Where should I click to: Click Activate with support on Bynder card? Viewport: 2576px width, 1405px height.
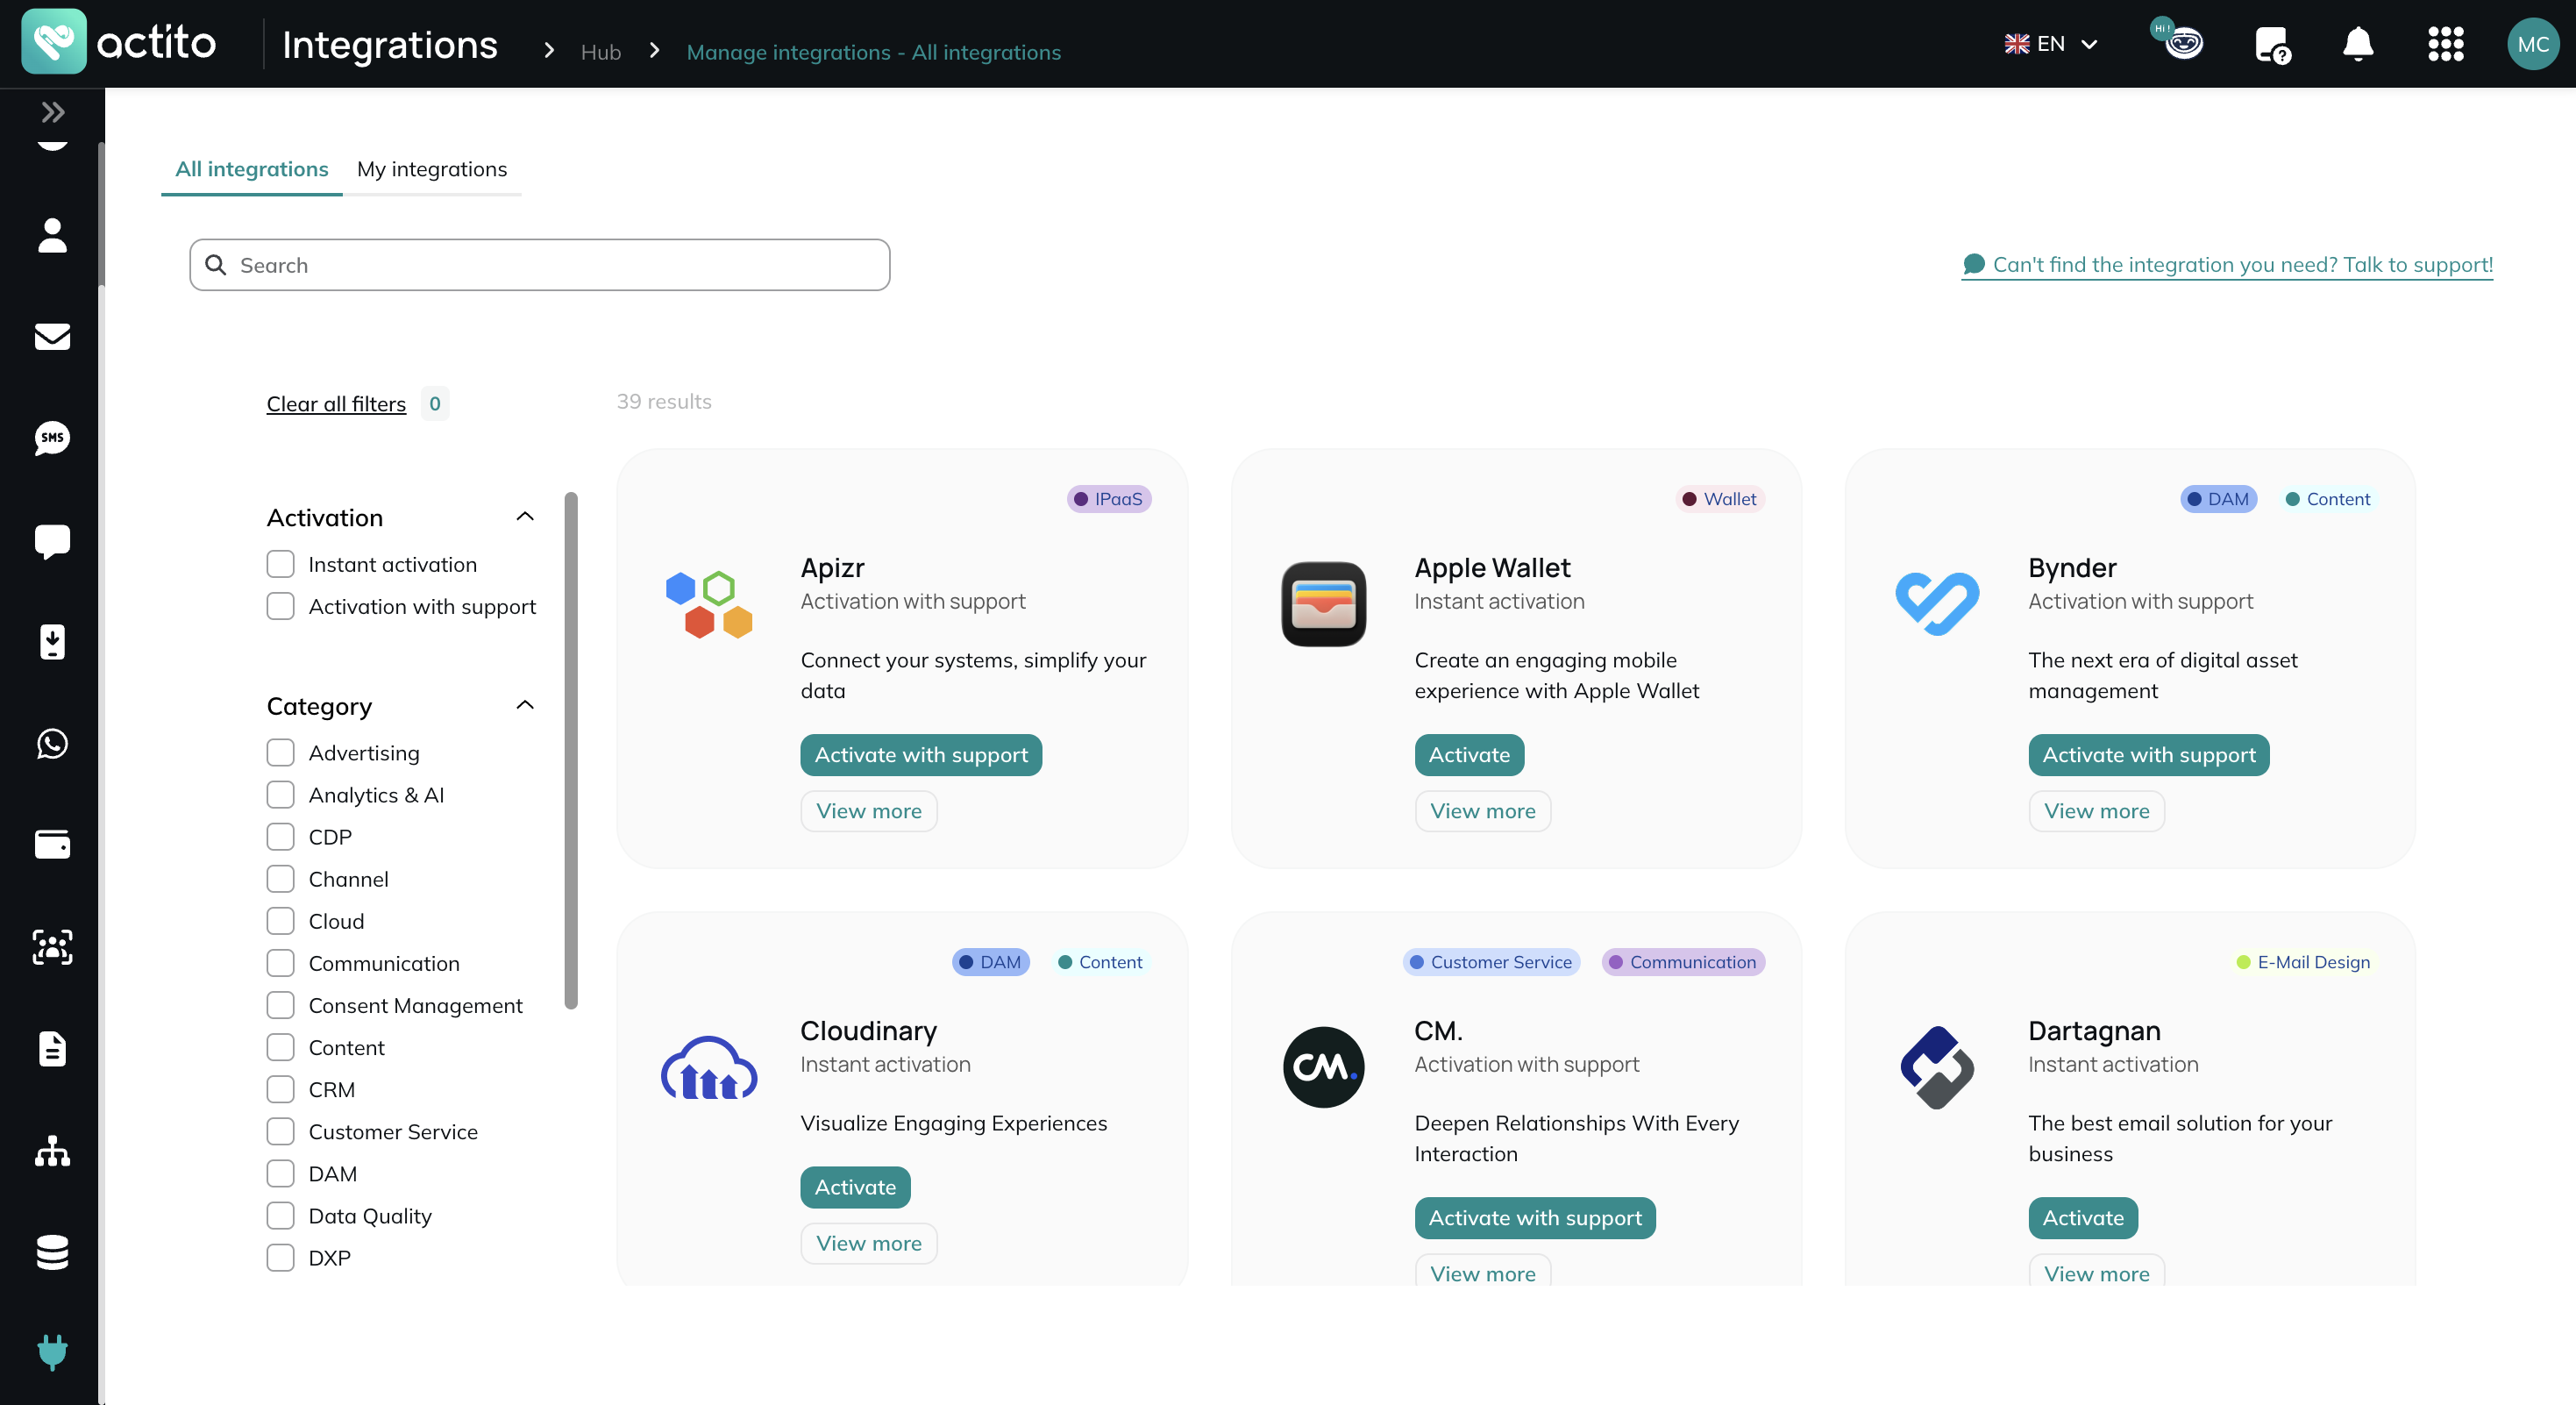click(x=2149, y=755)
